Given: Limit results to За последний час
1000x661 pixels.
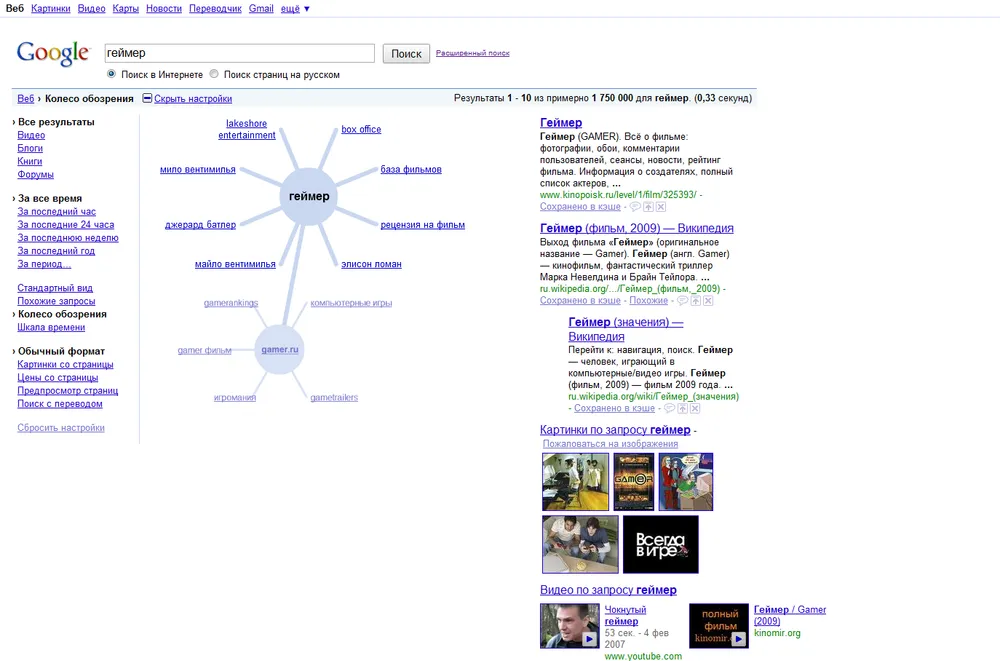Looking at the screenshot, I should (57, 212).
